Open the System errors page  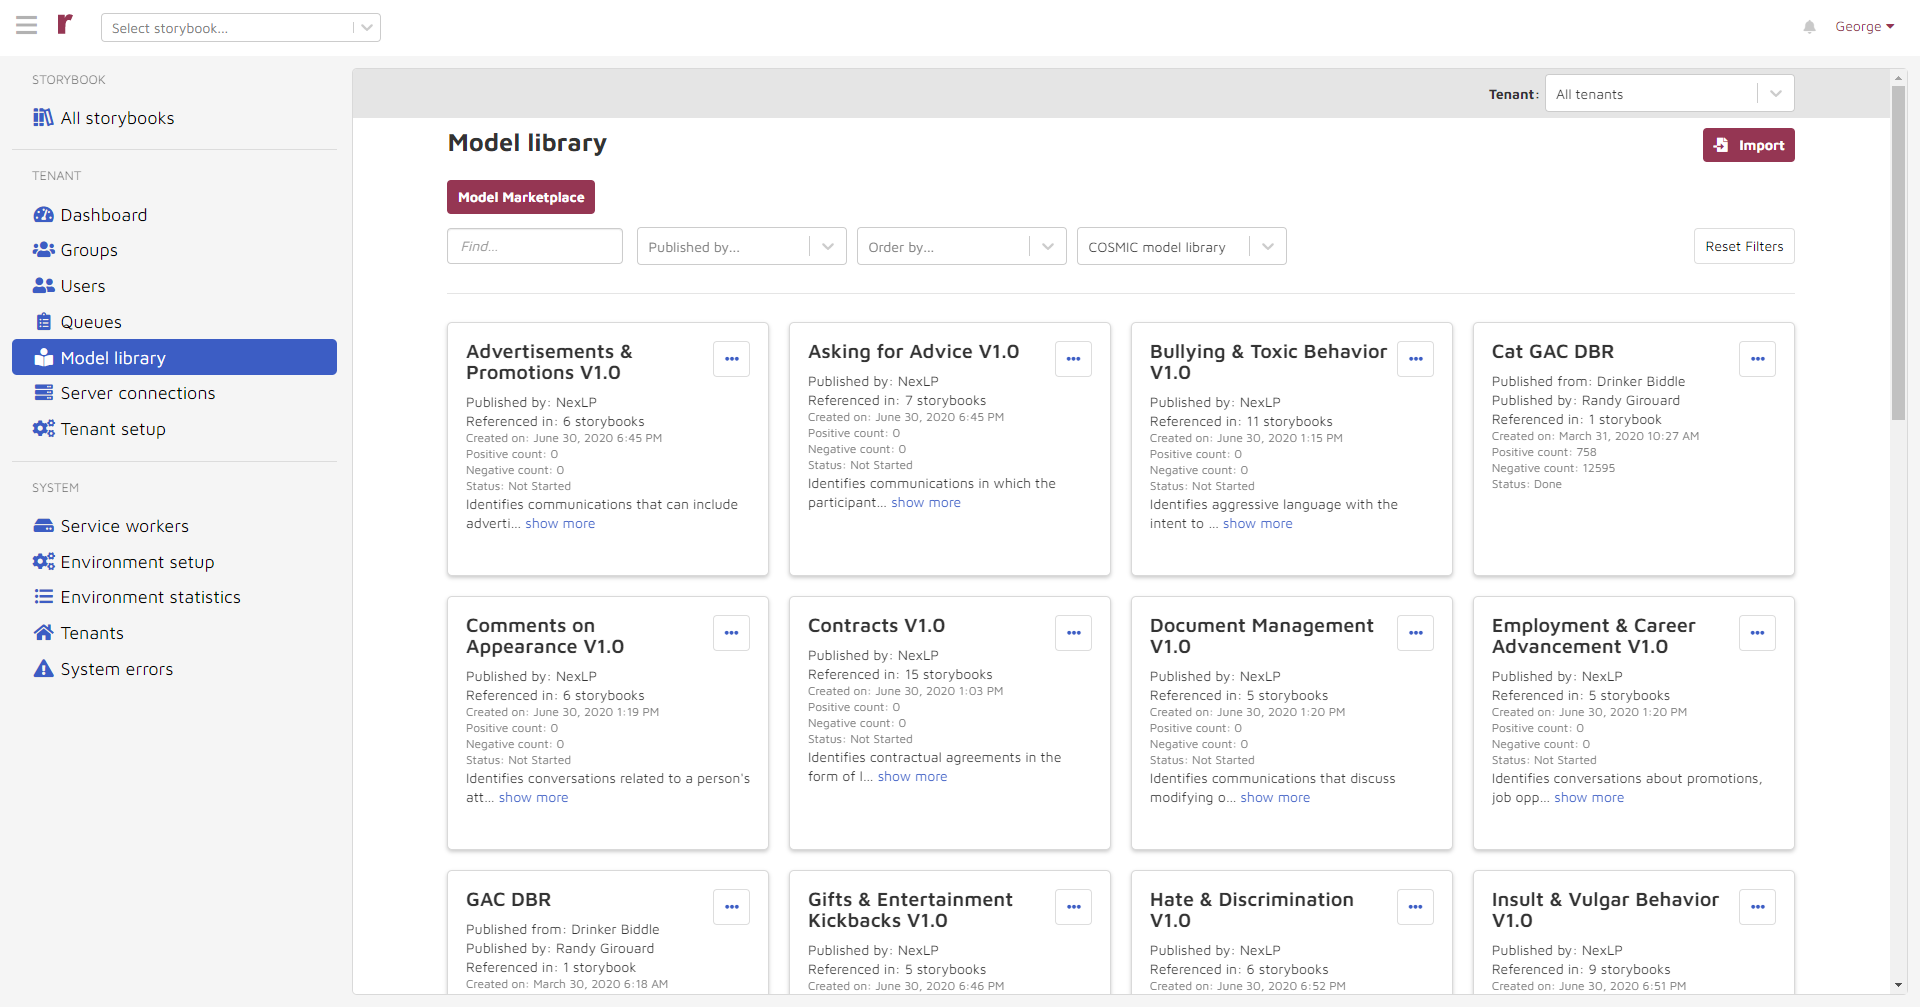[174, 669]
